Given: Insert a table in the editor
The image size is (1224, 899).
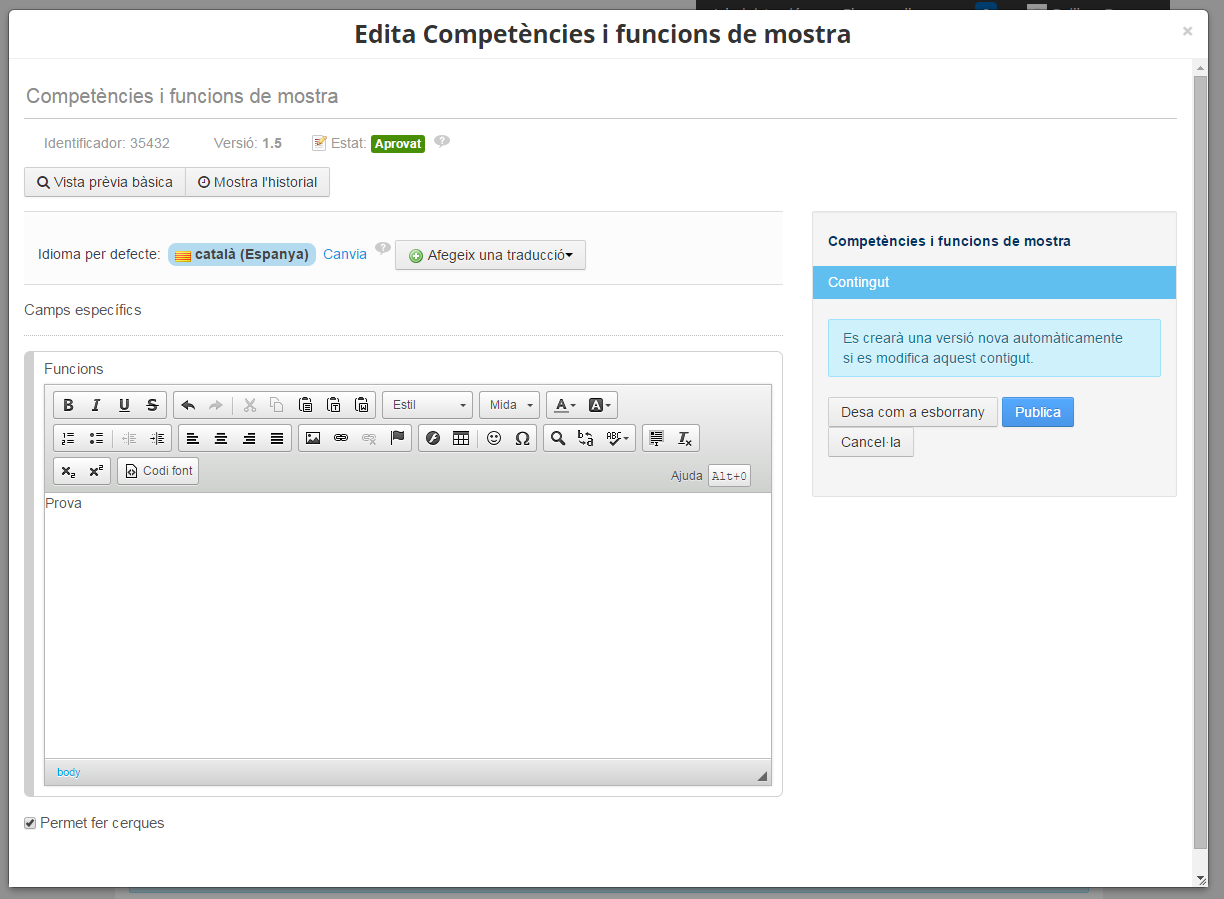Looking at the screenshot, I should [x=461, y=438].
